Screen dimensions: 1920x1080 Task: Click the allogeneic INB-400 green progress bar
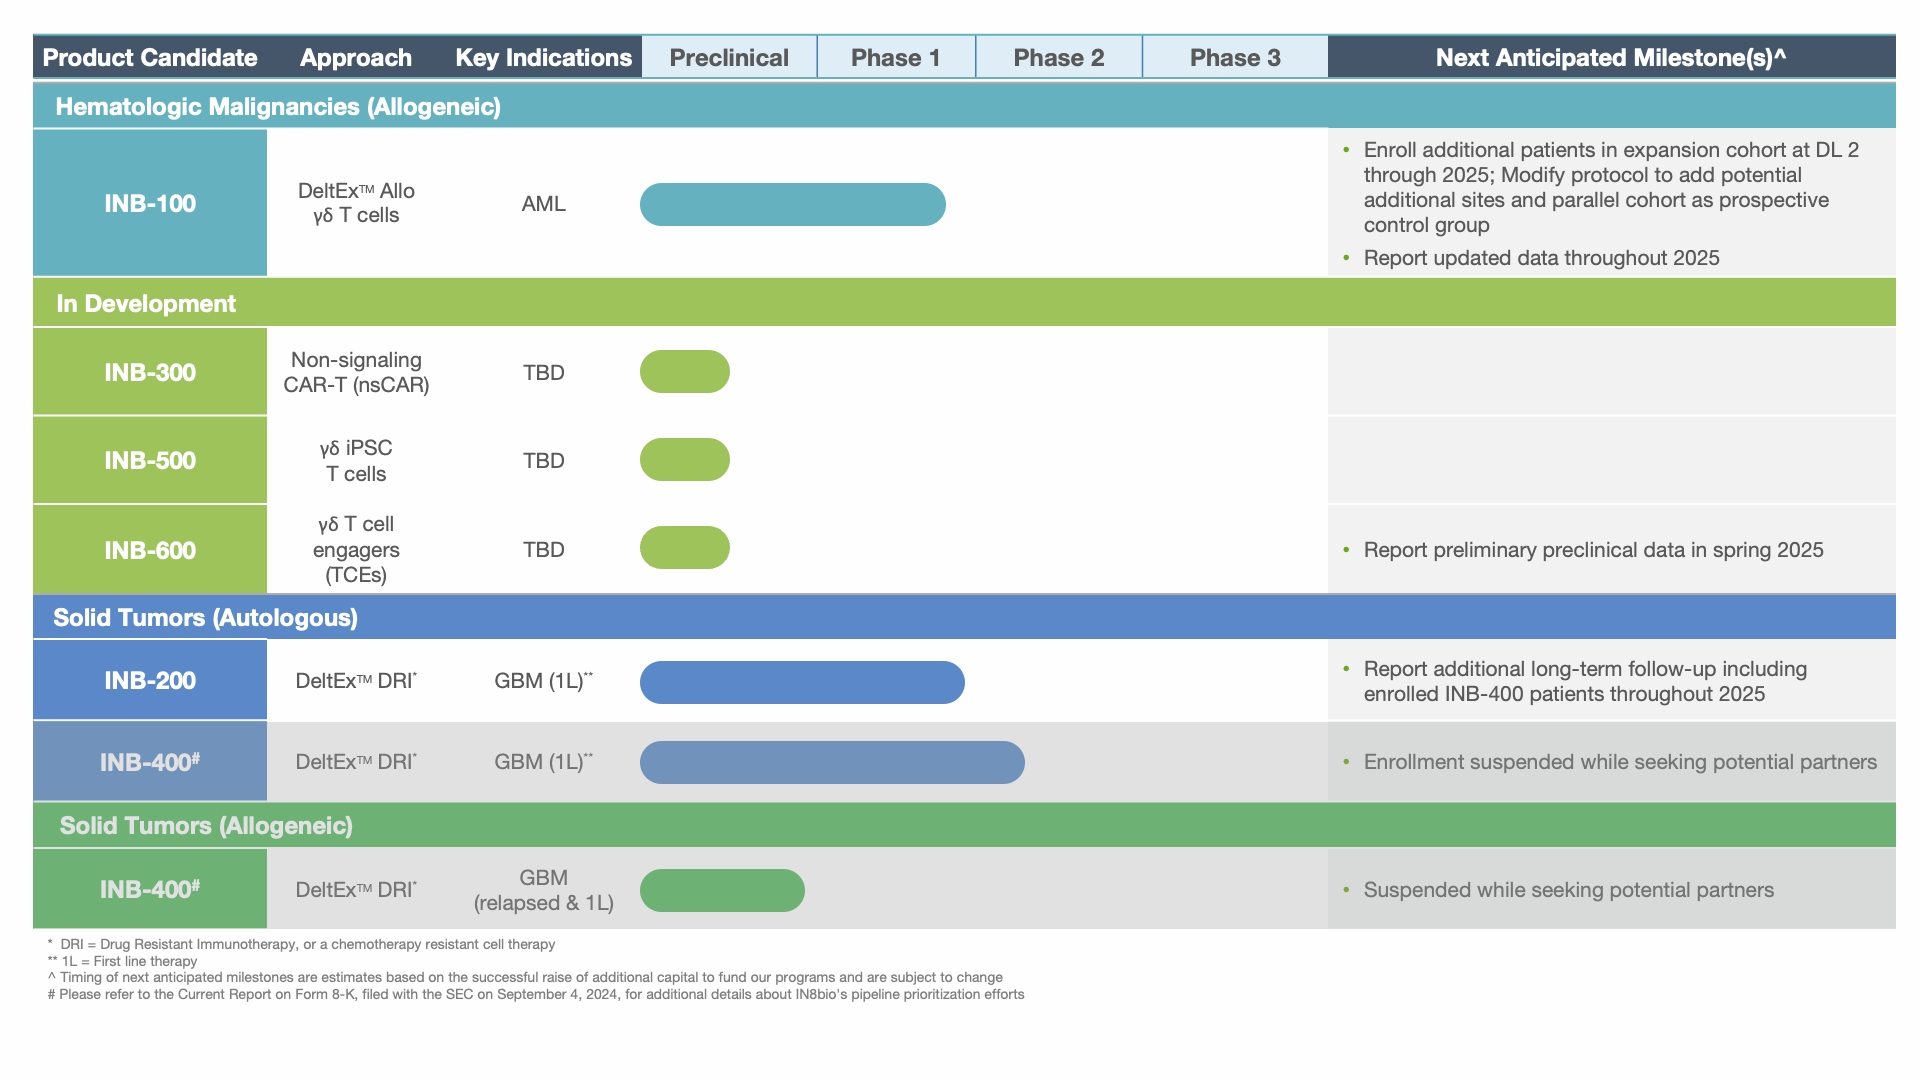[722, 890]
